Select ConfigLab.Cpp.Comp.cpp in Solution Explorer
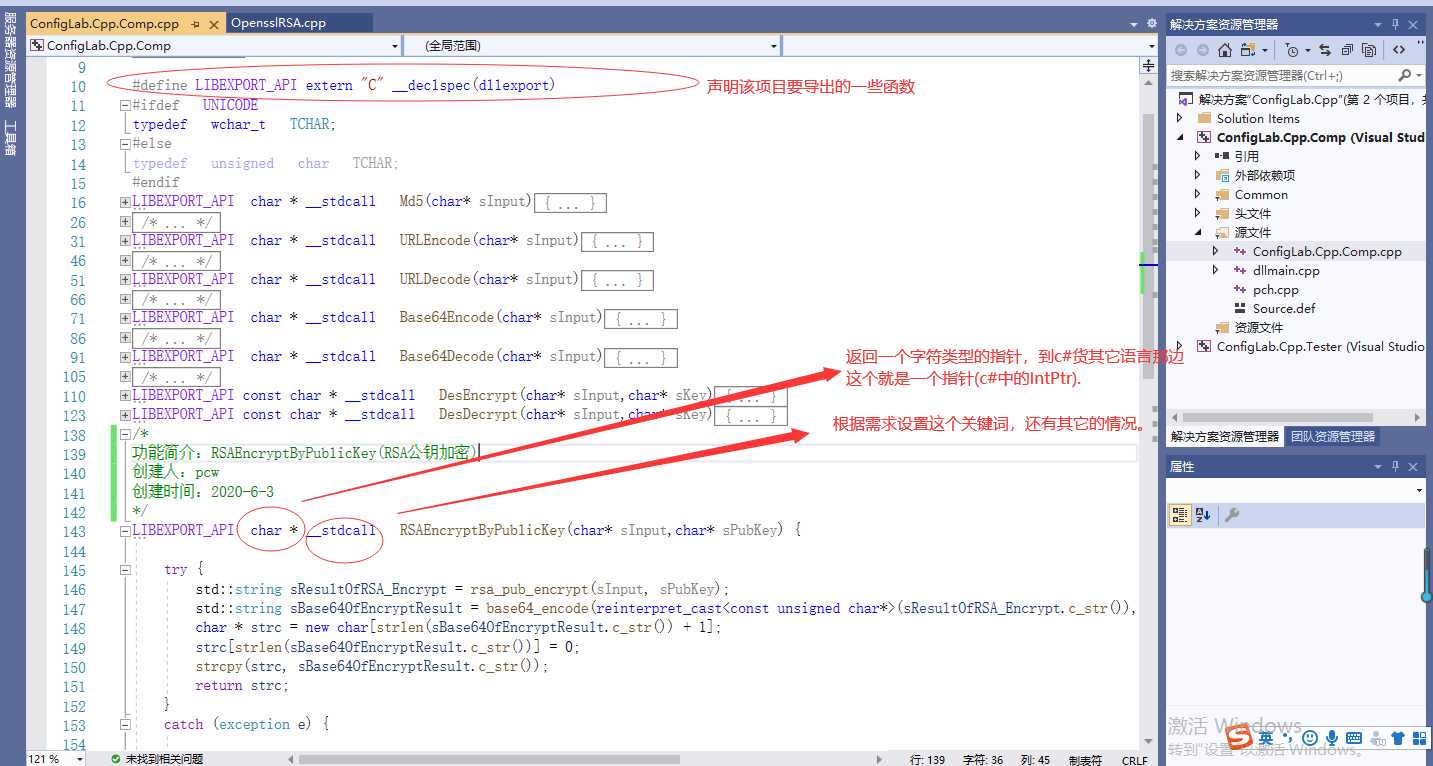The width and height of the screenshot is (1433, 766). pyautogui.click(x=1327, y=252)
